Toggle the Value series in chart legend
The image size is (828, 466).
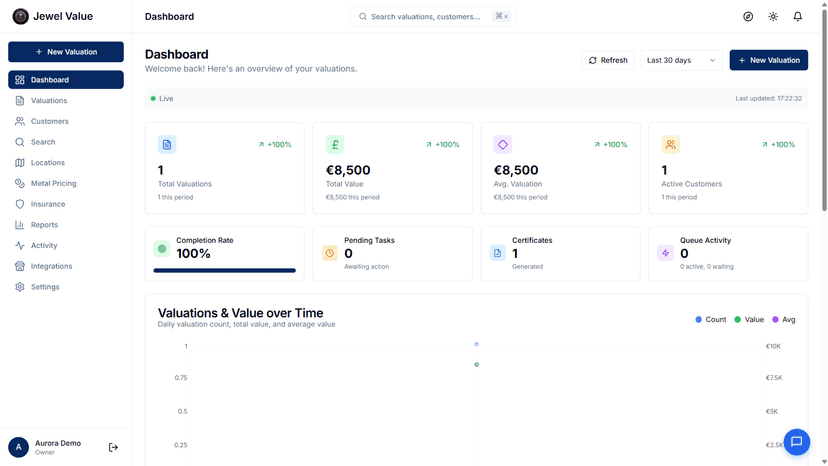(x=749, y=320)
